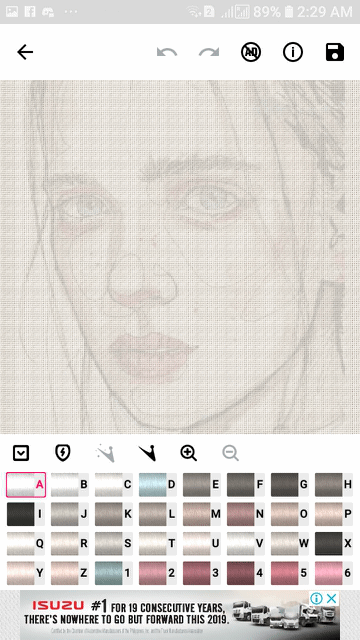Select thread color A
Viewport: 360px width, 640px height.
pos(26,484)
